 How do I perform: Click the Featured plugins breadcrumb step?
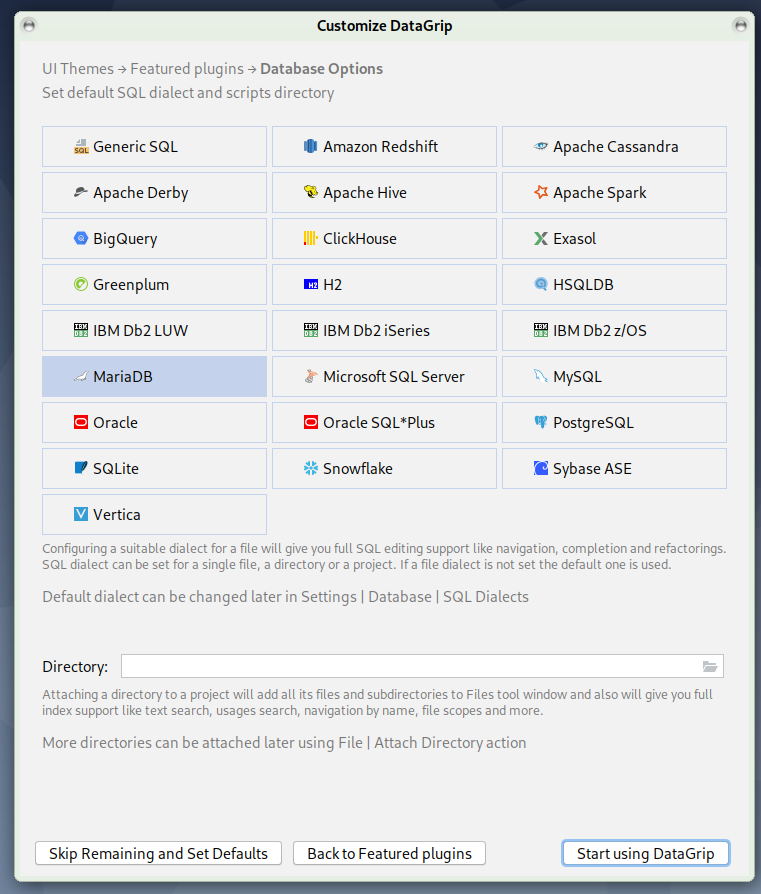187,69
